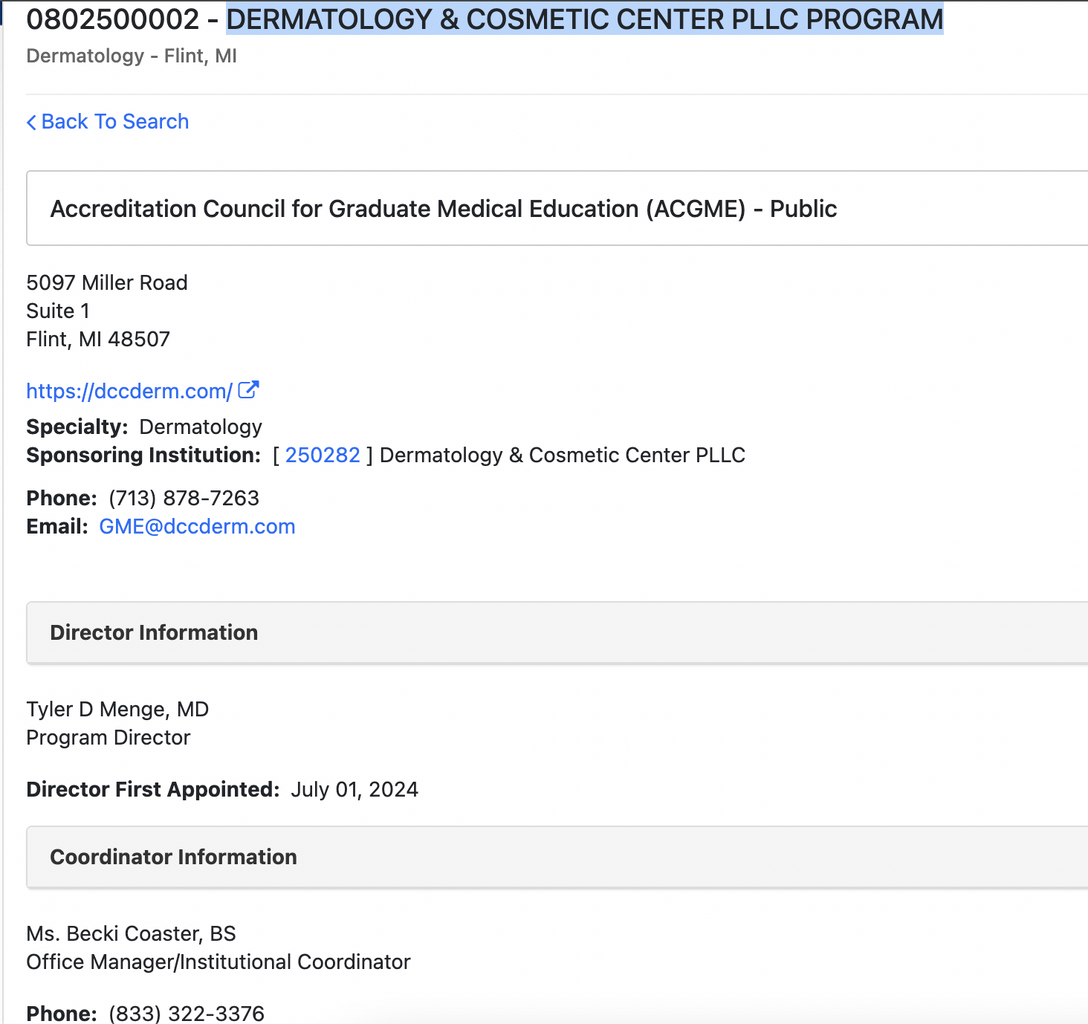Click the external link icon beside dccderm.com
Screen dimensions: 1088x1024
[x=249, y=390]
